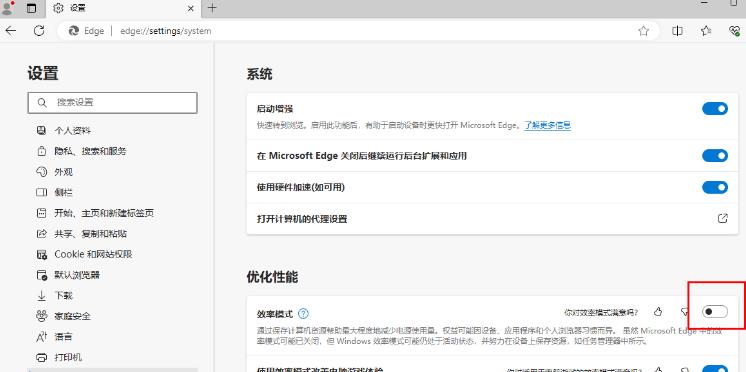
Task: Click the address bar URL
Action: 166,31
